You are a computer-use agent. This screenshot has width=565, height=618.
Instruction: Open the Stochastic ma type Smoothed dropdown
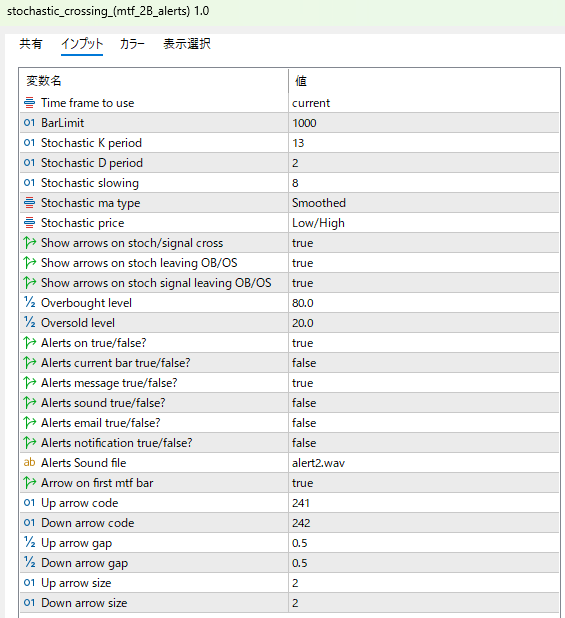pyautogui.click(x=424, y=203)
